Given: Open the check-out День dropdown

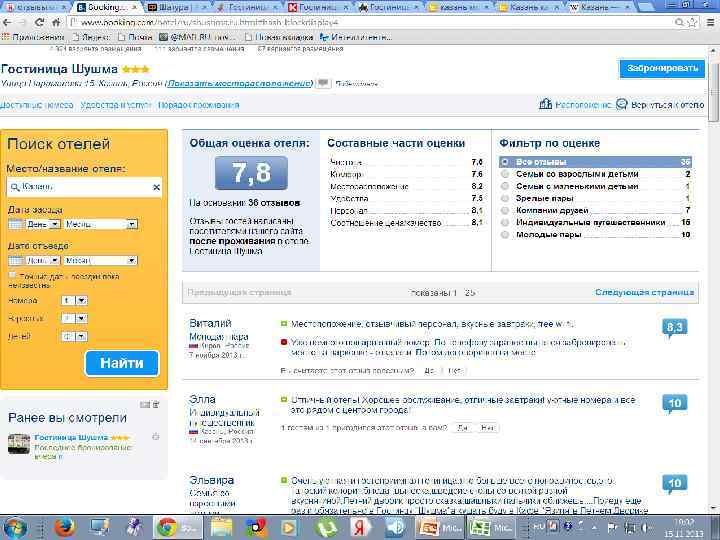Looking at the screenshot, I should [43, 260].
